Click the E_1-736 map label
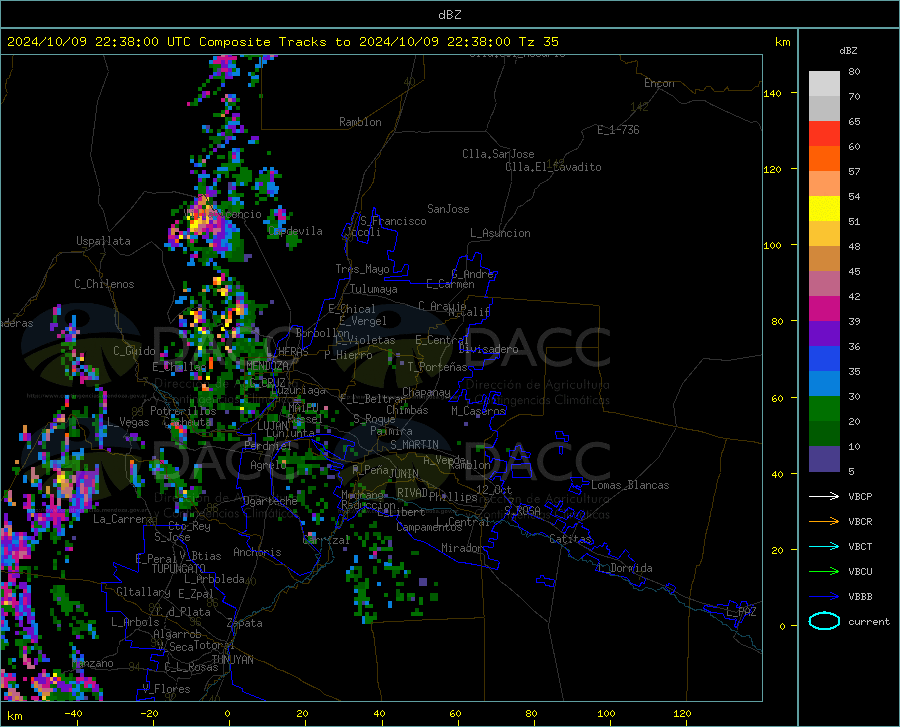 point(618,130)
